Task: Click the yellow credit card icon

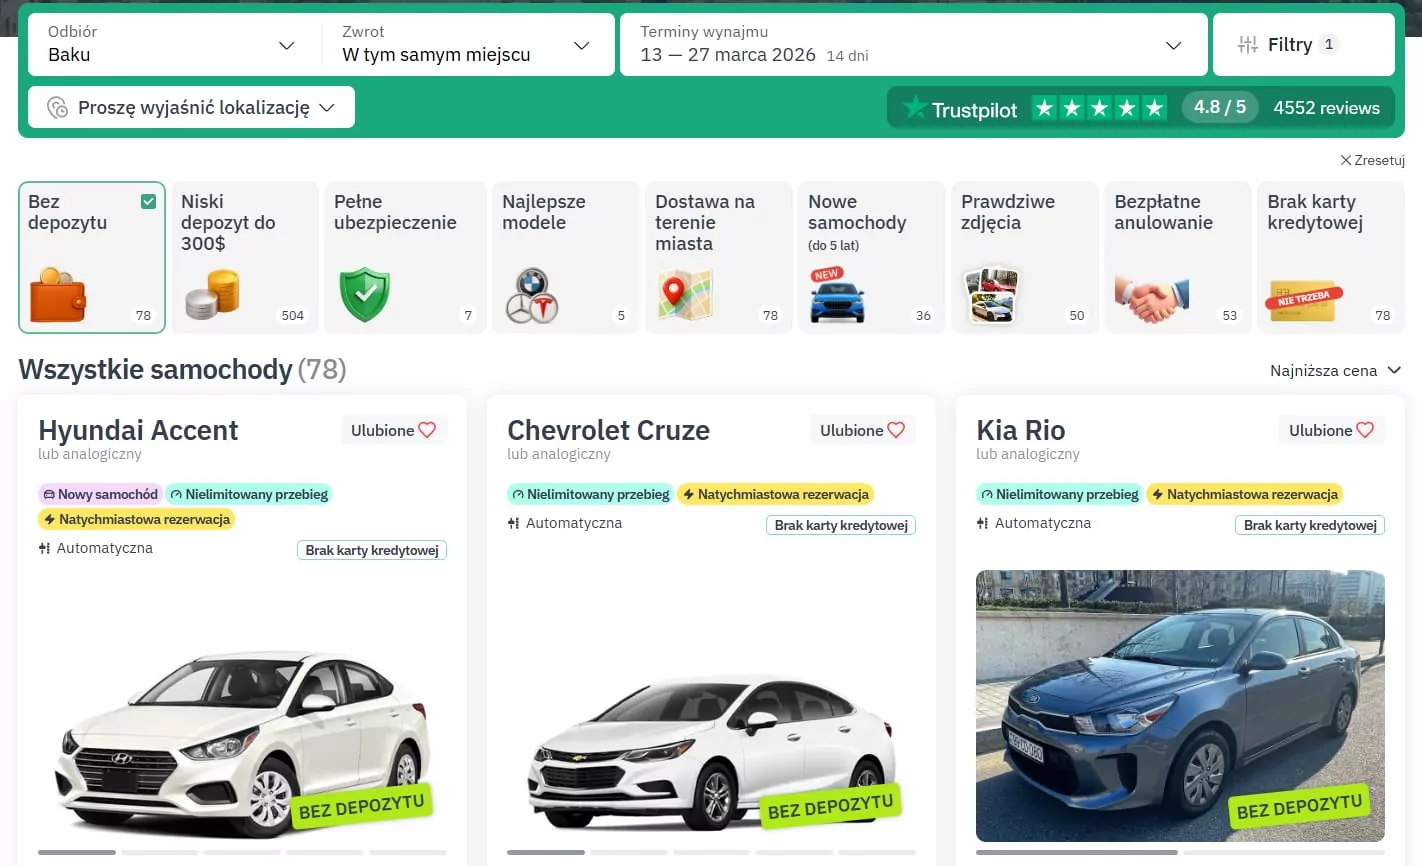Action: (x=1304, y=299)
